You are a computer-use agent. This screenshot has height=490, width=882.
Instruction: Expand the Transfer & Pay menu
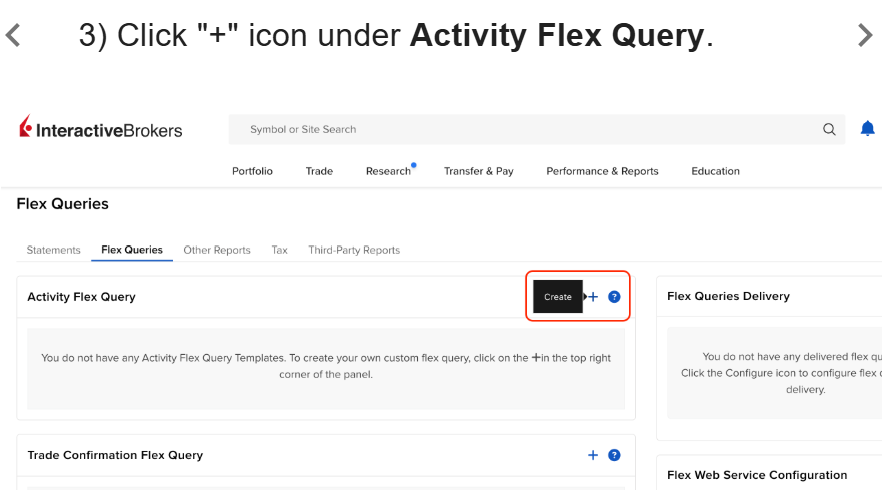(x=479, y=171)
